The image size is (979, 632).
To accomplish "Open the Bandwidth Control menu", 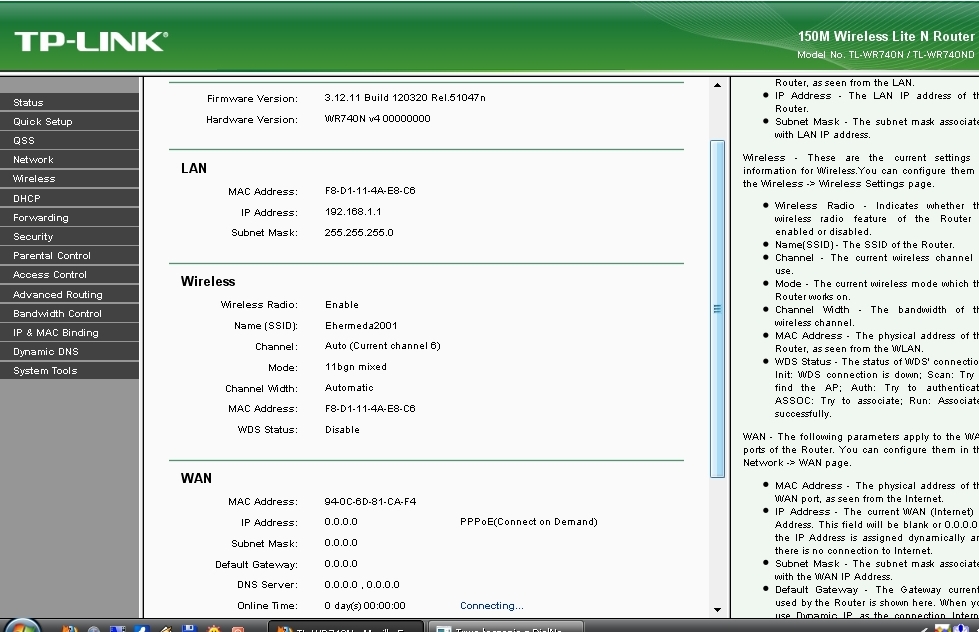I will pos(69,314).
